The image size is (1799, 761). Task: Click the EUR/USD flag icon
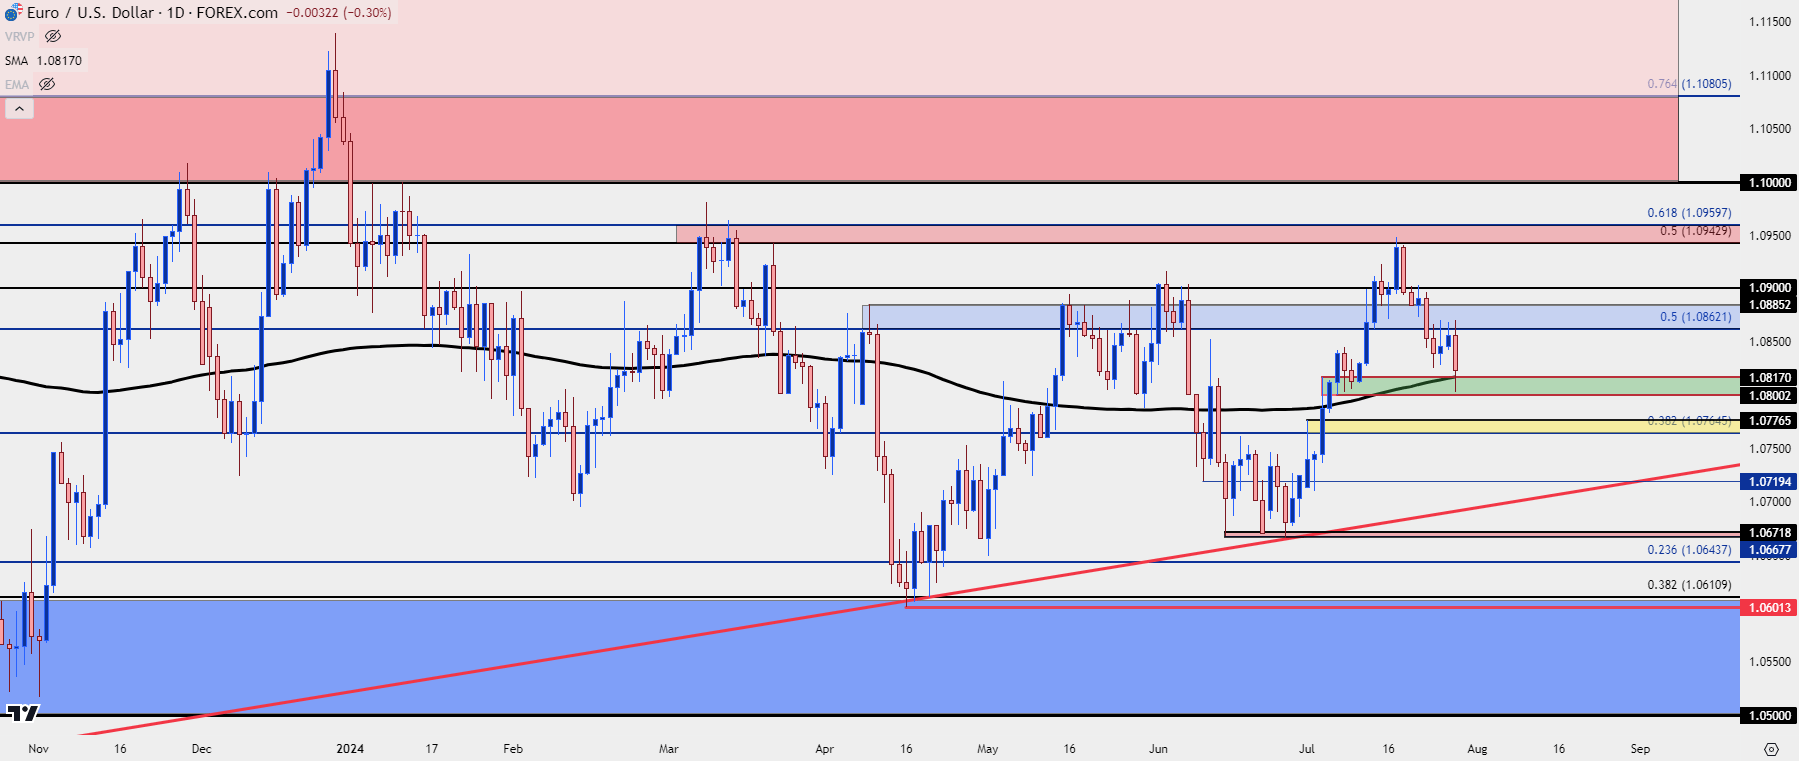[x=12, y=12]
